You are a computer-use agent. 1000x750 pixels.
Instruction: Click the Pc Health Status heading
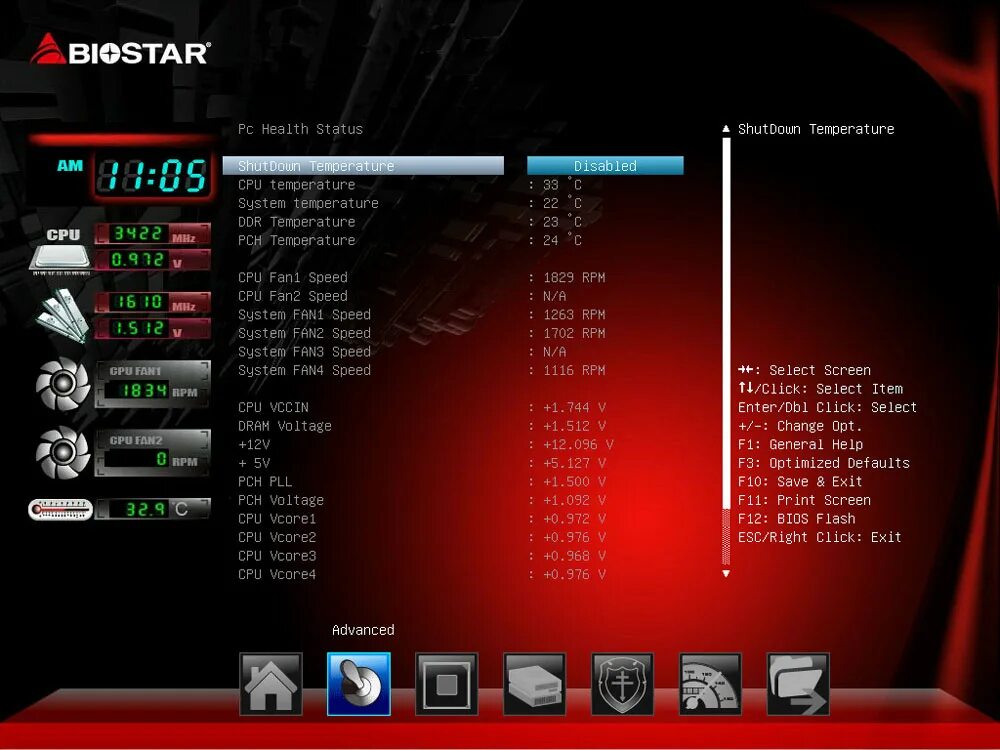pos(300,129)
